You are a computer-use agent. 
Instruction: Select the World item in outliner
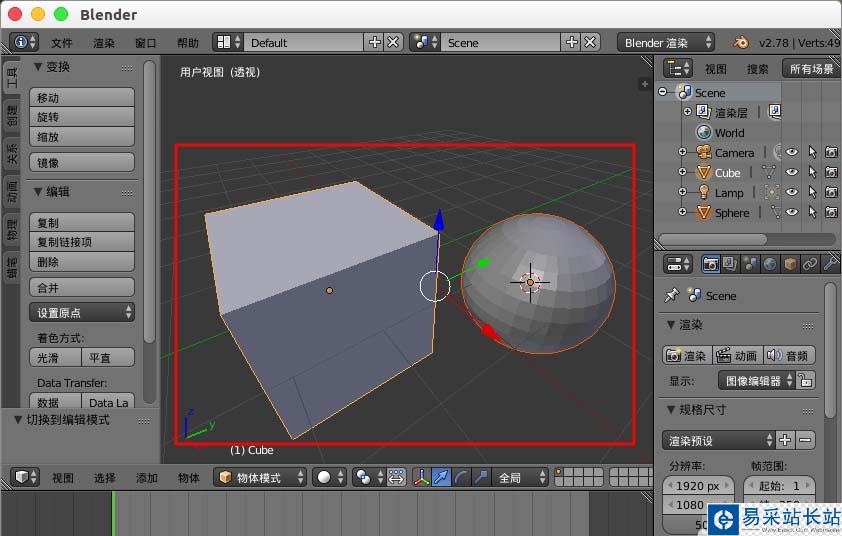pyautogui.click(x=729, y=133)
